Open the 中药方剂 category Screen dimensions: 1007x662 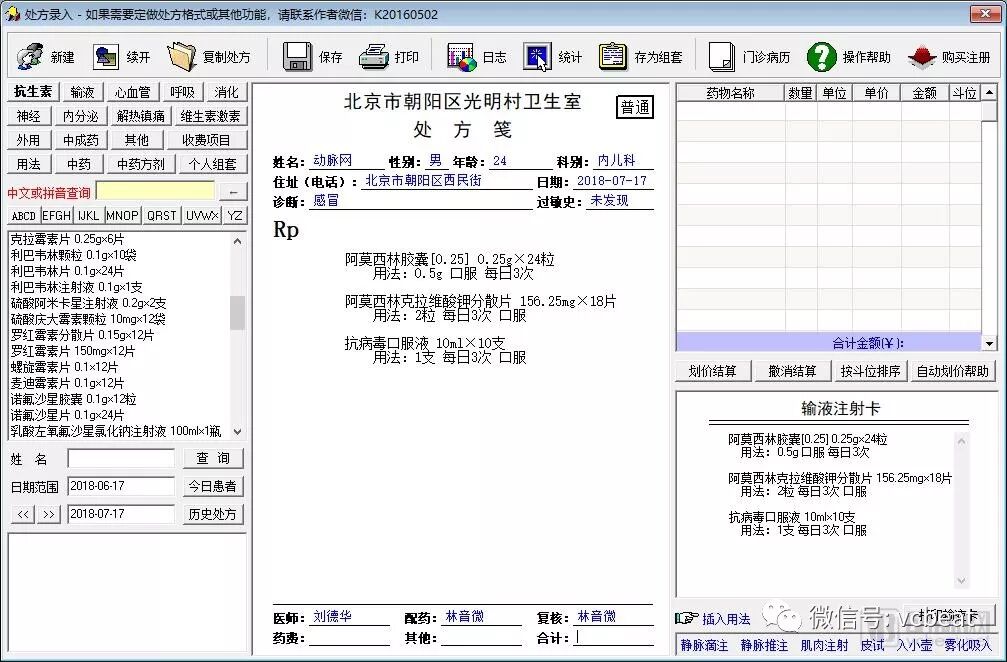(x=141, y=164)
